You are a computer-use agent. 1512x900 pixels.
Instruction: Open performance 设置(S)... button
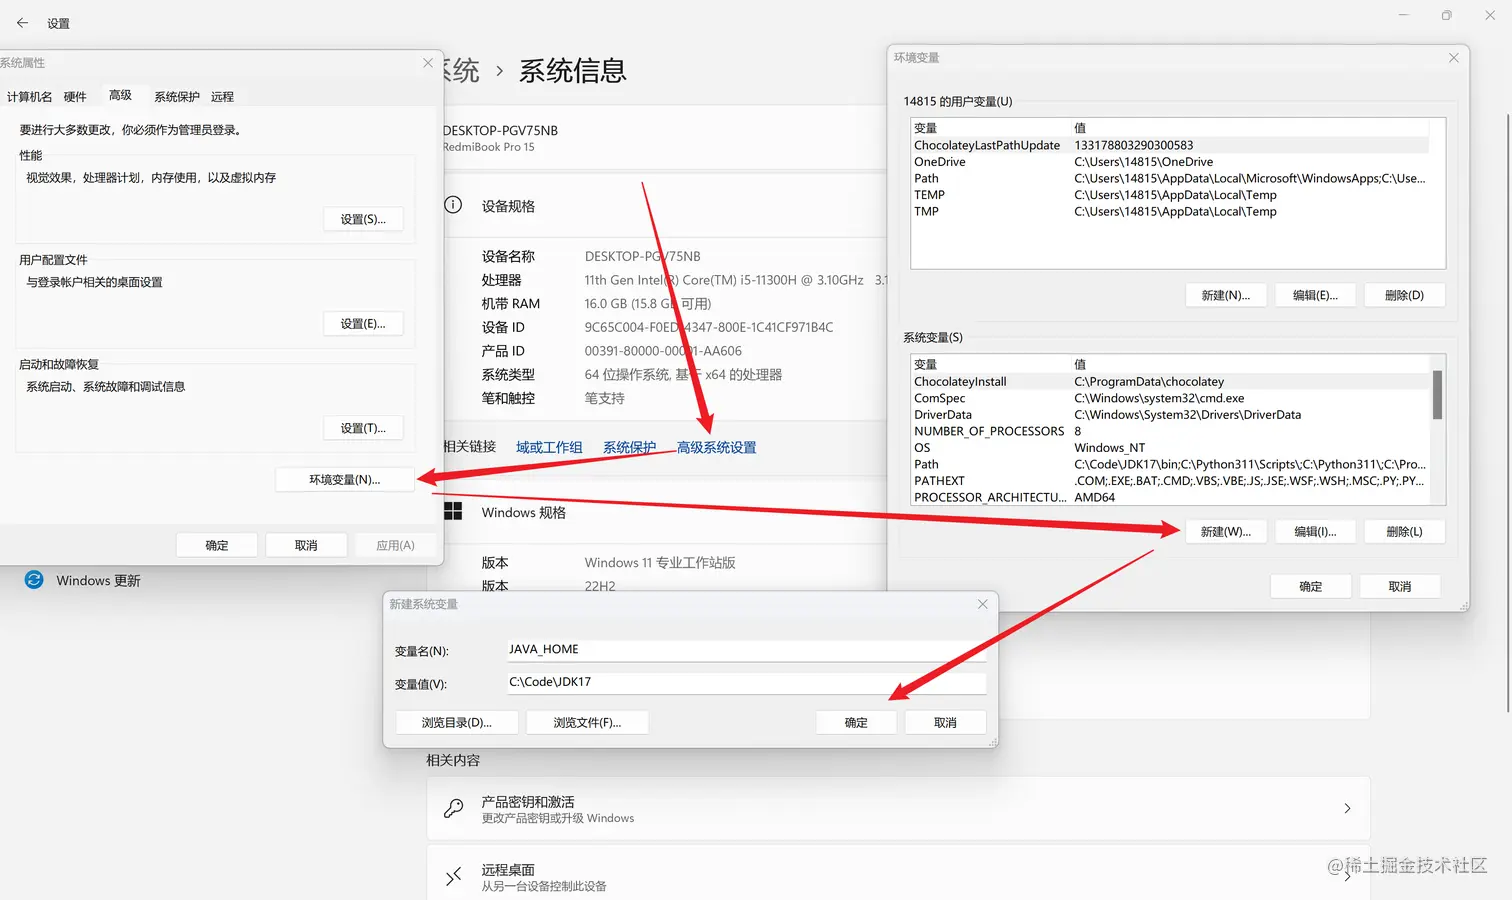tap(363, 219)
